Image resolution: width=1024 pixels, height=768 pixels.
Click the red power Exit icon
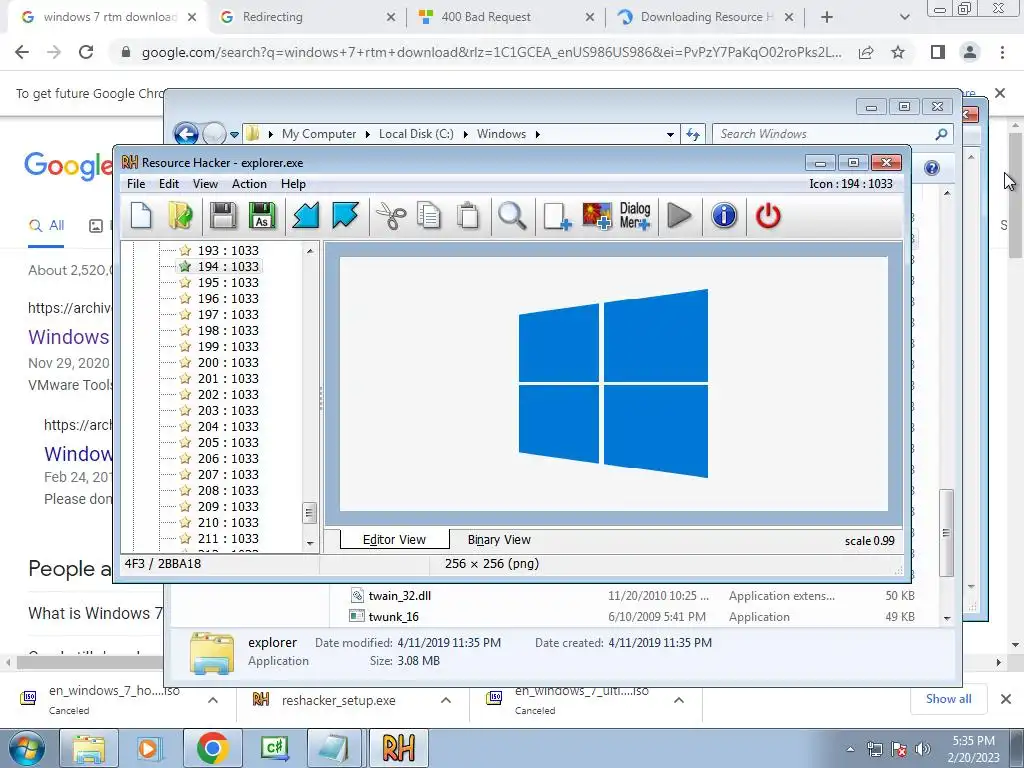coord(768,216)
